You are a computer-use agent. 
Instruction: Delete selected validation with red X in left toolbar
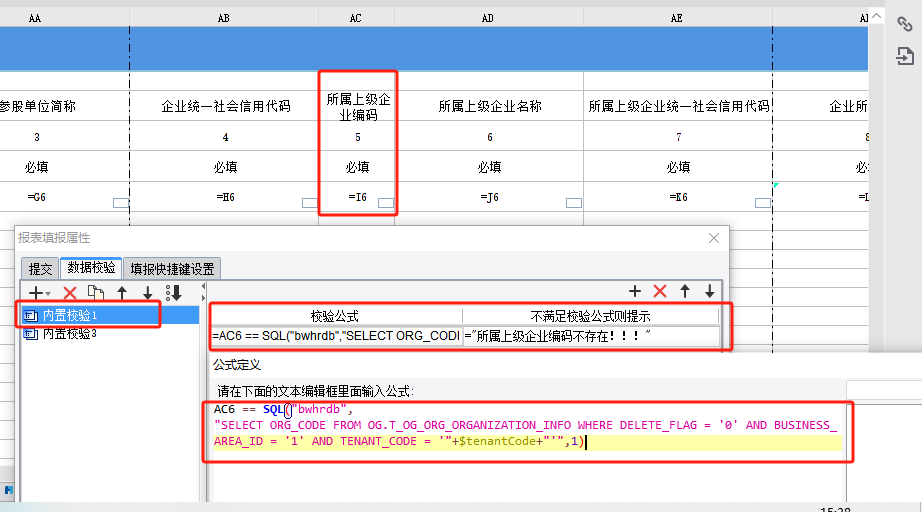(70, 293)
